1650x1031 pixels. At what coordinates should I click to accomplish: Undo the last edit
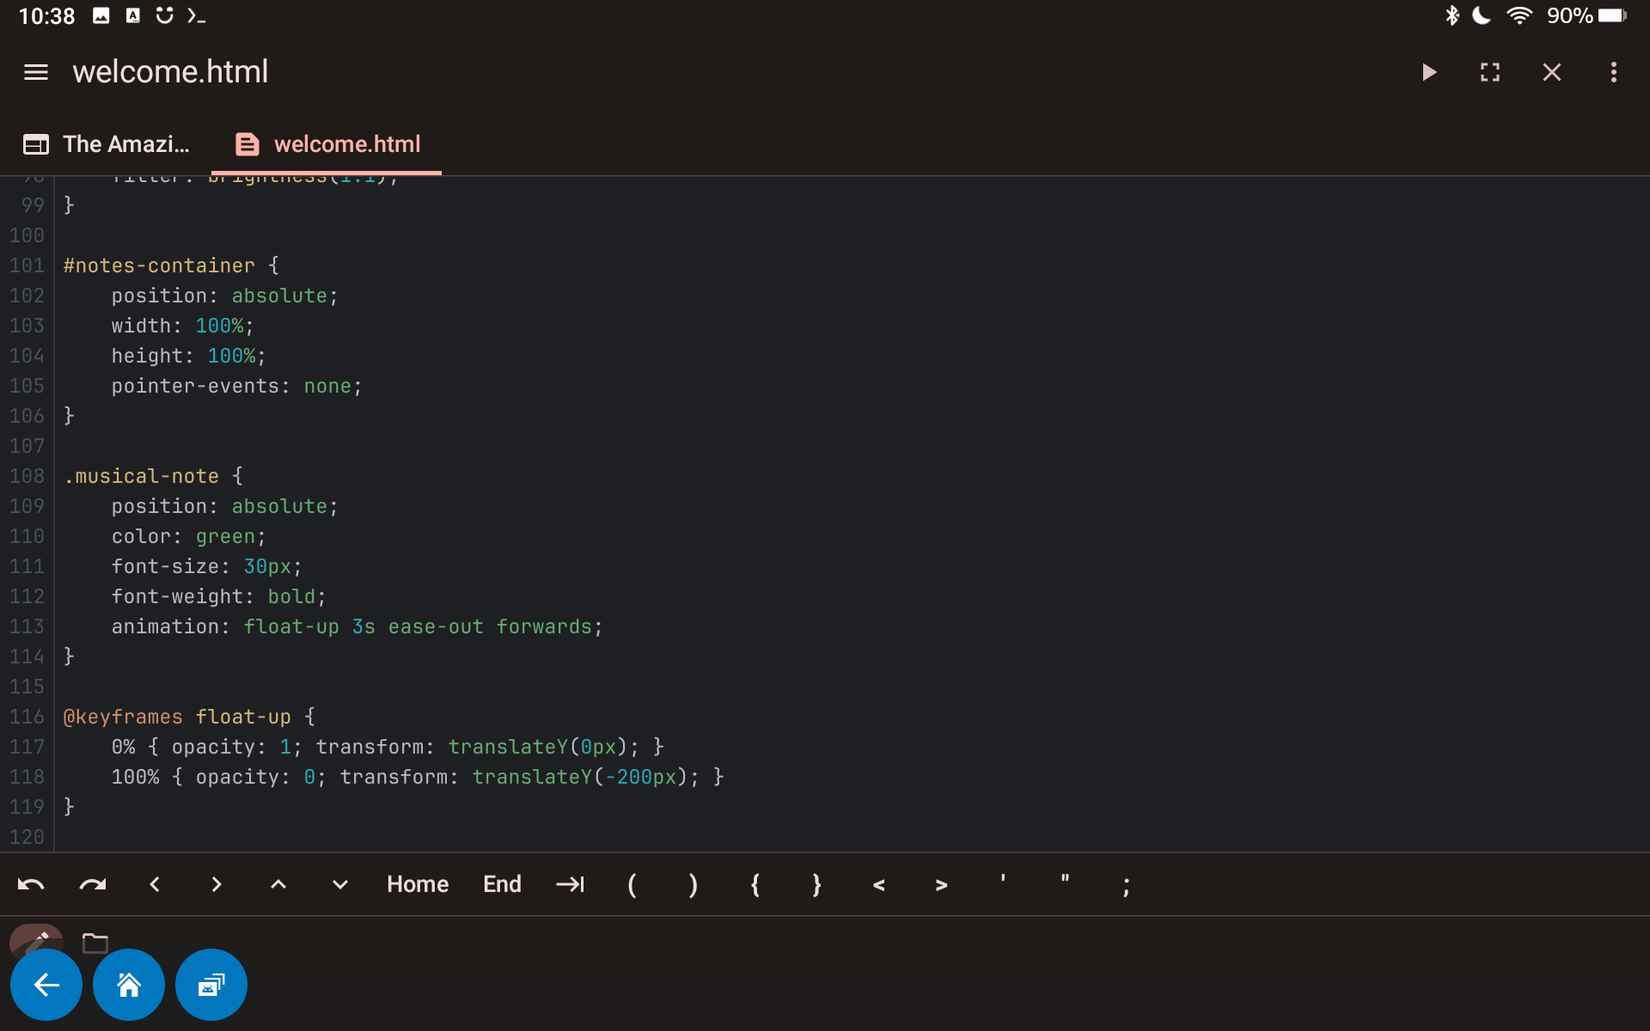click(x=31, y=884)
